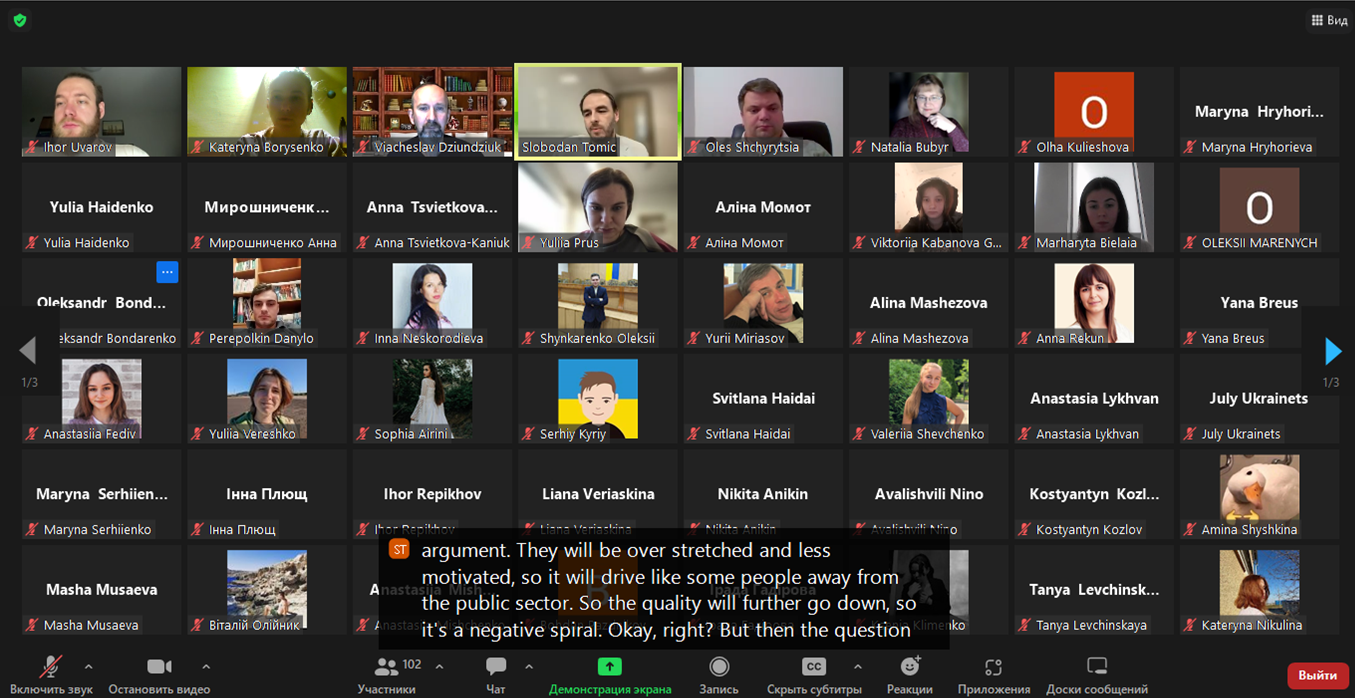This screenshot has height=698, width=1355.
Task: Select Slobodan Tomic's video tile
Action: [x=598, y=110]
